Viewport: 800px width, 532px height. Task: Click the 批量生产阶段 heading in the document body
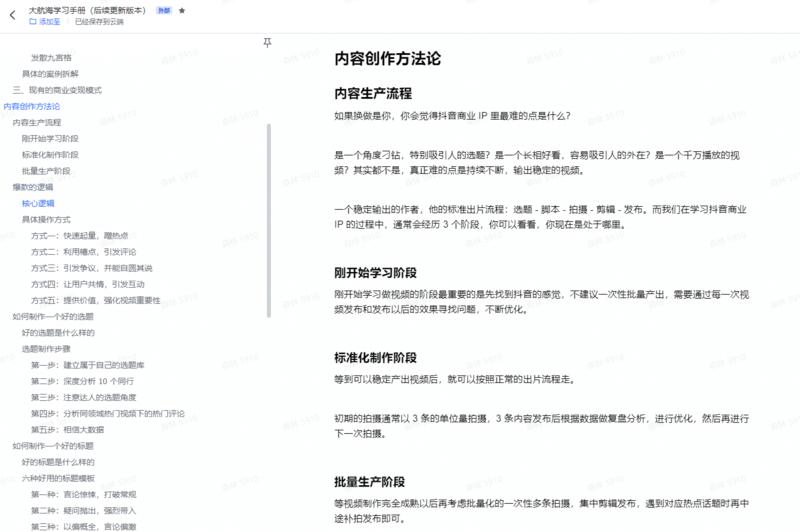tap(369, 482)
